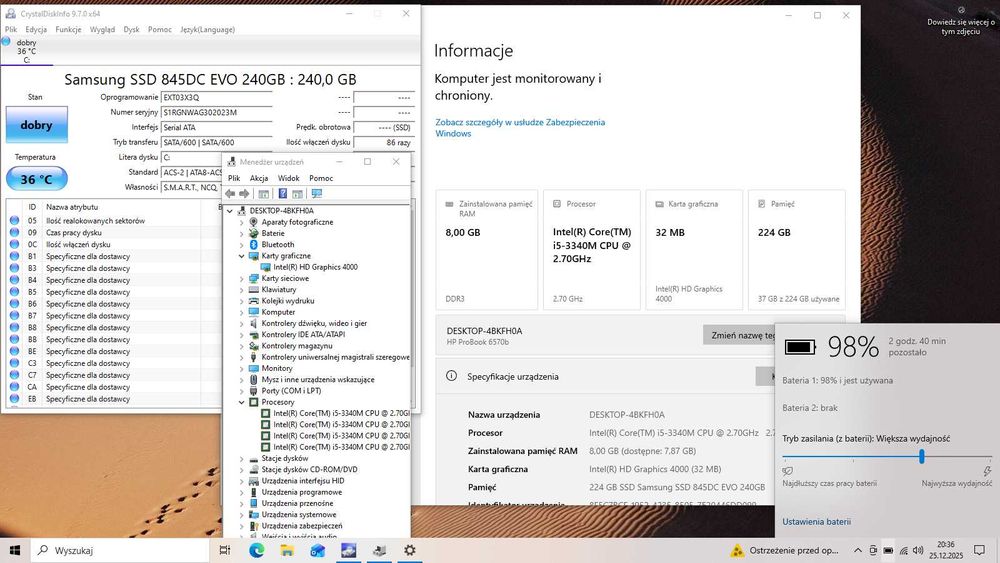The image size is (1000, 563).
Task: Click Mysz i inne urządzenia wskazujące icon
Action: (x=253, y=379)
